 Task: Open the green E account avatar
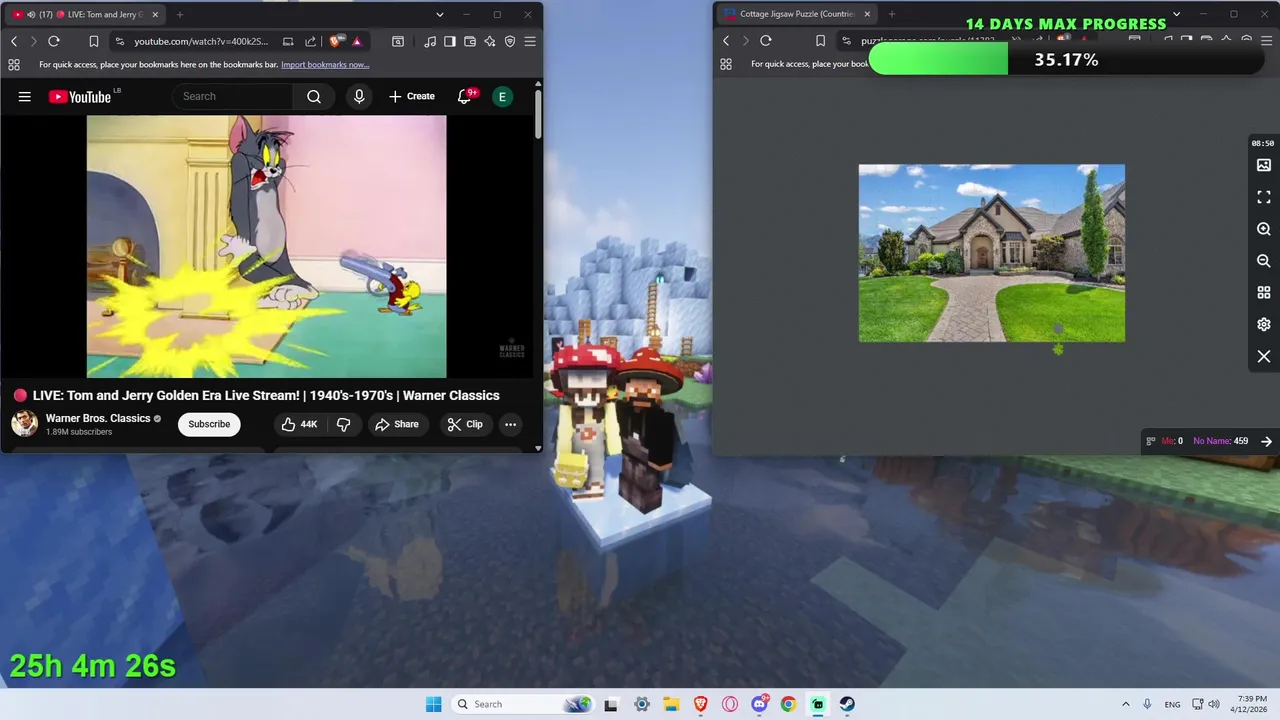coord(503,97)
